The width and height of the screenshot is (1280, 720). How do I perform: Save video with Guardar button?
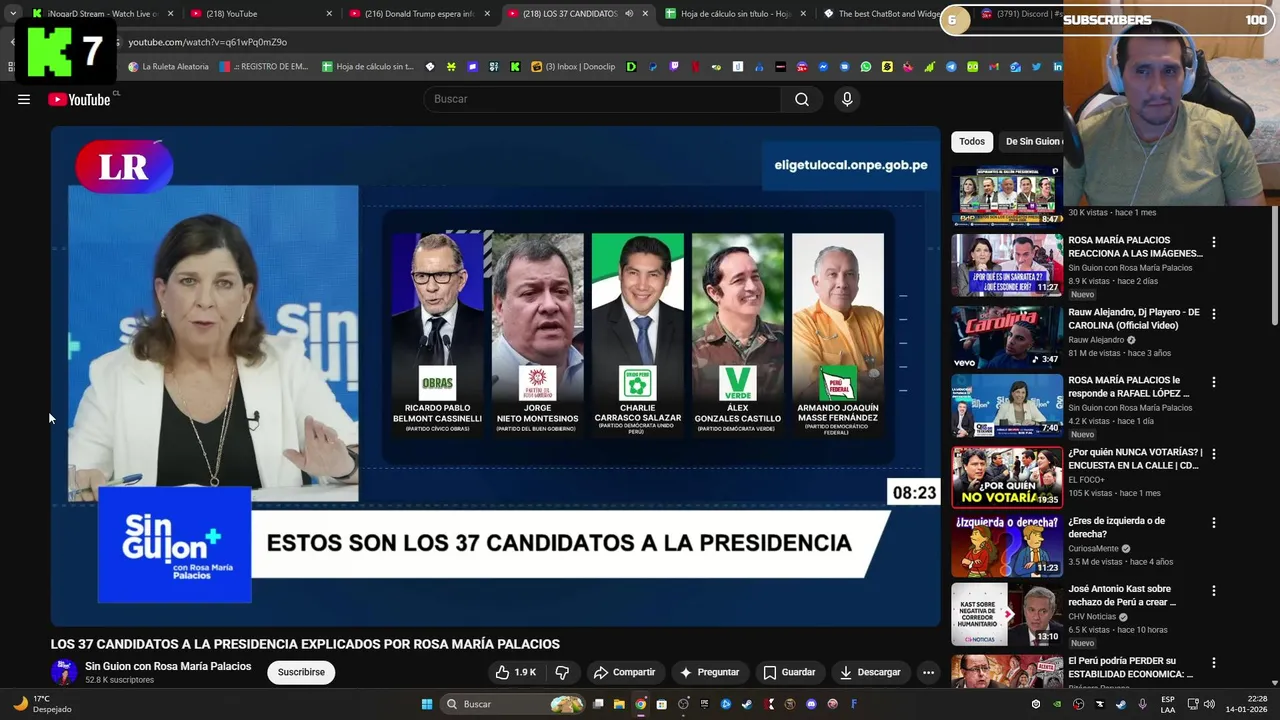[x=790, y=672]
